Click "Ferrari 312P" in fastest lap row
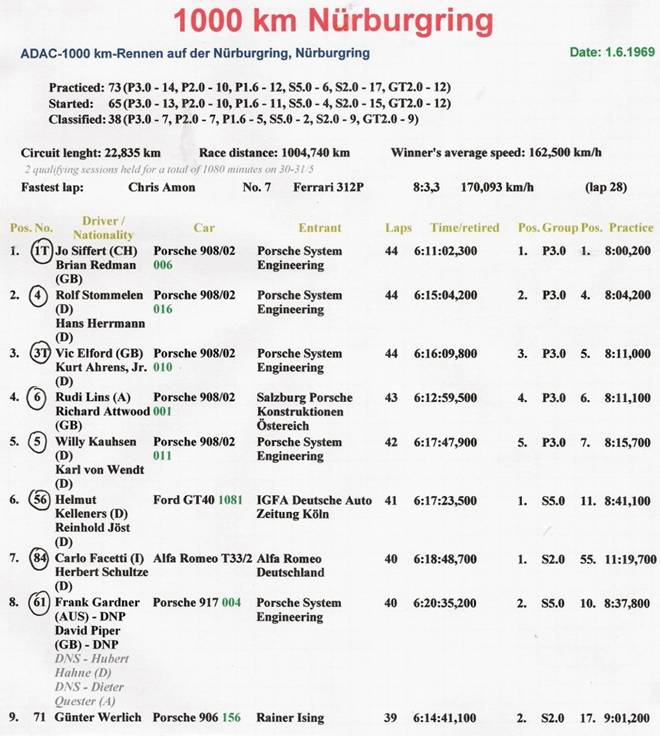 pos(329,187)
